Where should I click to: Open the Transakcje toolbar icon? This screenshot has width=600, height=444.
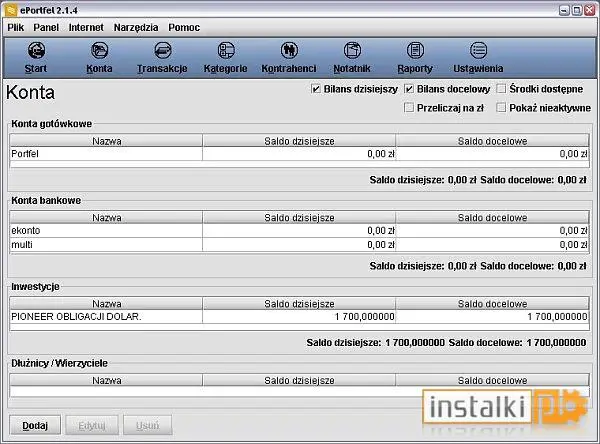pos(163,50)
